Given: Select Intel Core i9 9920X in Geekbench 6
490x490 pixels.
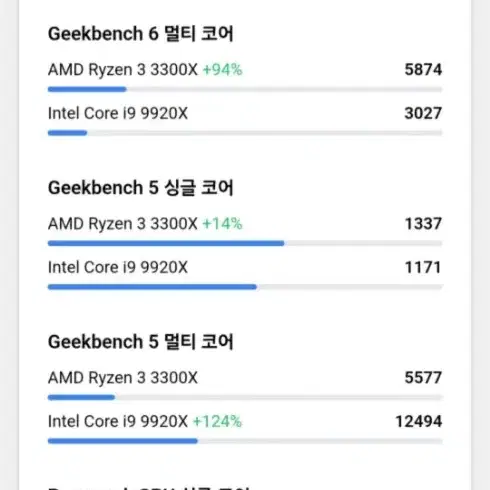Looking at the screenshot, I should (118, 113).
